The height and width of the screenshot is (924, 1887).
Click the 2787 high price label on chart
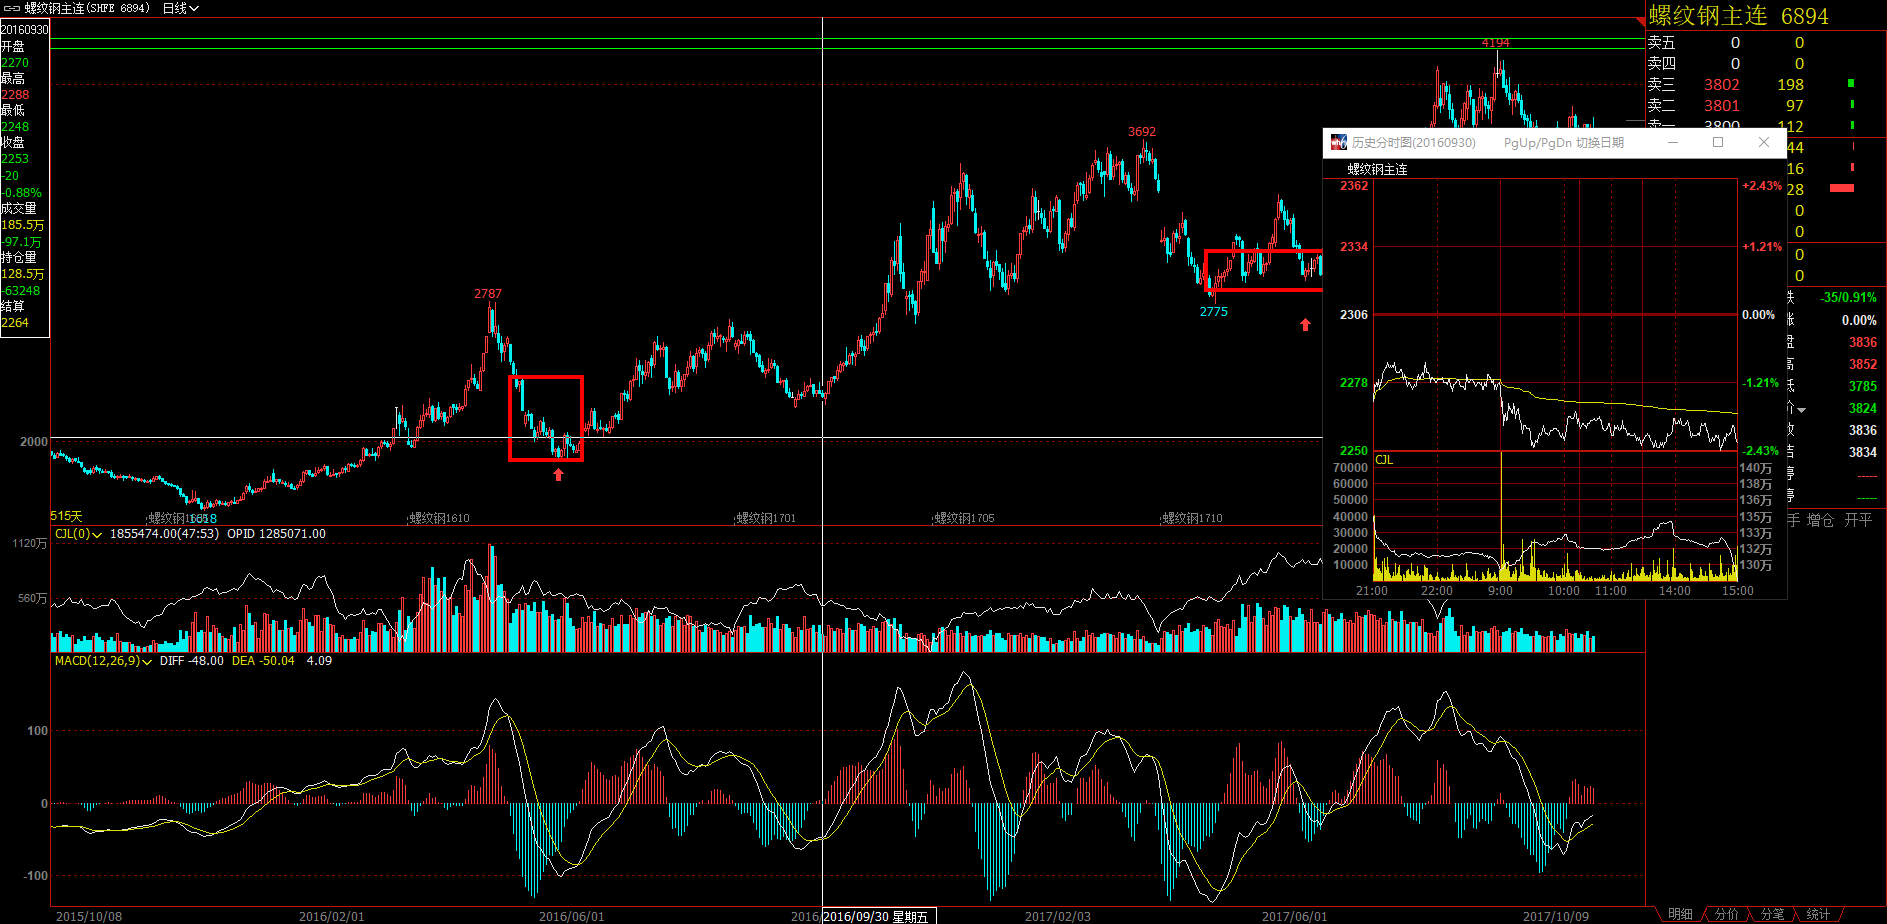pos(488,294)
